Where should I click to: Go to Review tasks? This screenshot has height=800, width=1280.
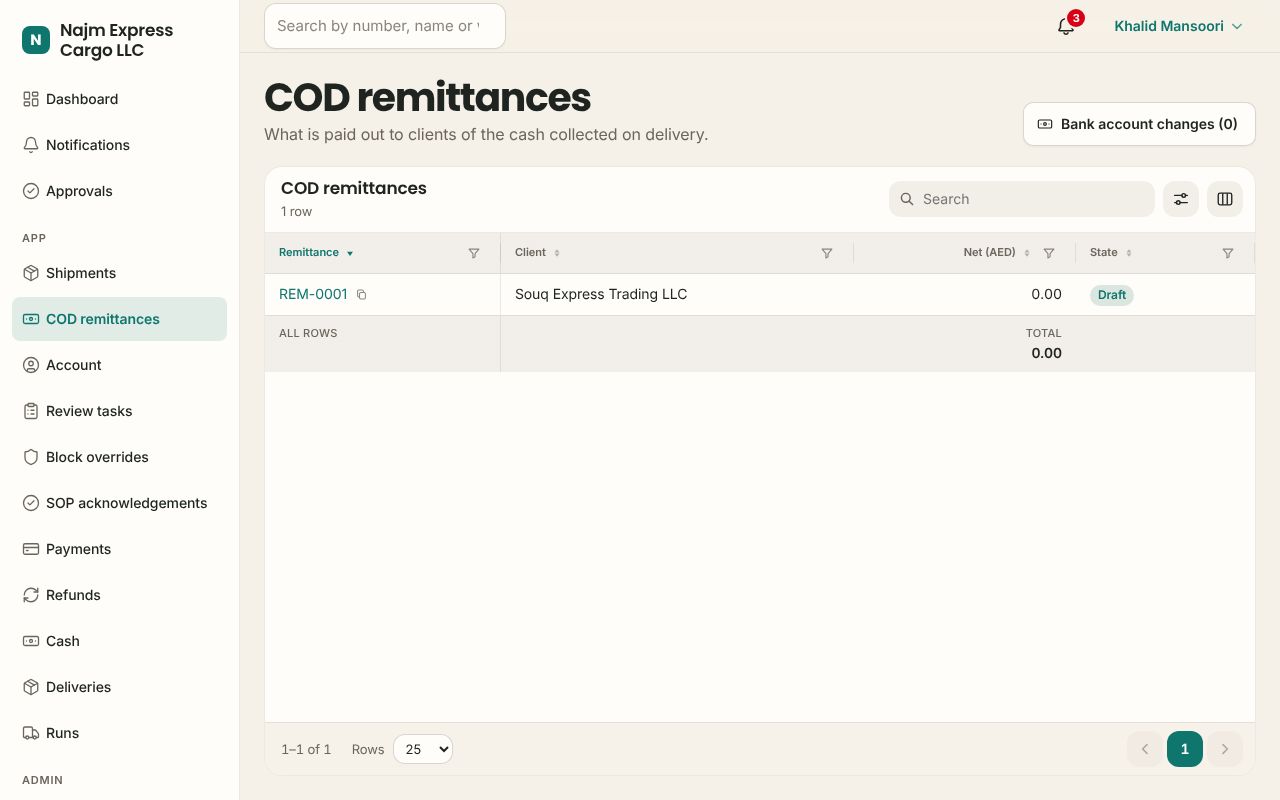(120, 411)
